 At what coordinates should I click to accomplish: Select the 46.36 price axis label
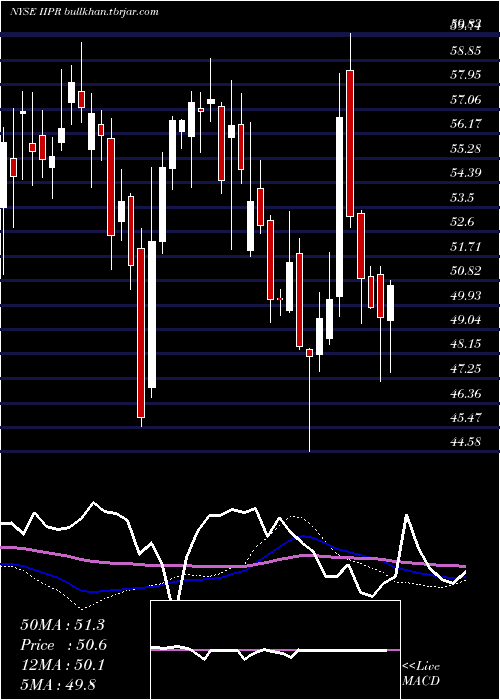[466, 394]
